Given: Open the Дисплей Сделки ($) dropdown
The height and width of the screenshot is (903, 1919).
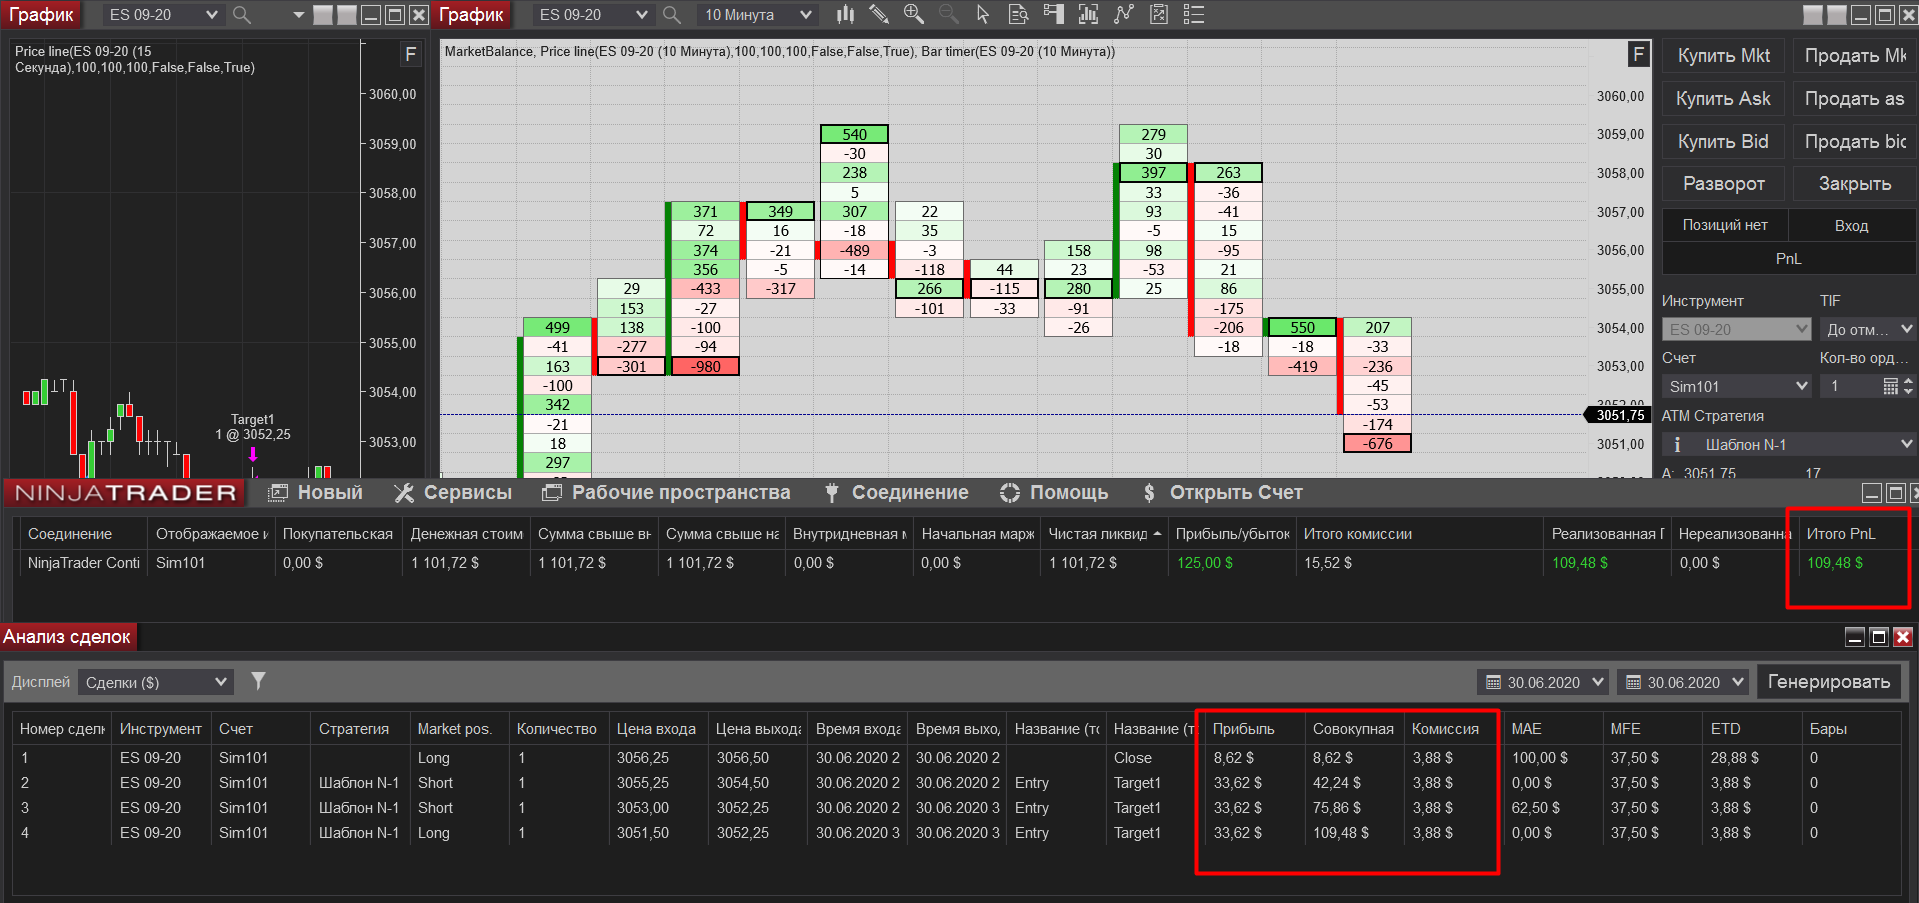Looking at the screenshot, I should 156,682.
